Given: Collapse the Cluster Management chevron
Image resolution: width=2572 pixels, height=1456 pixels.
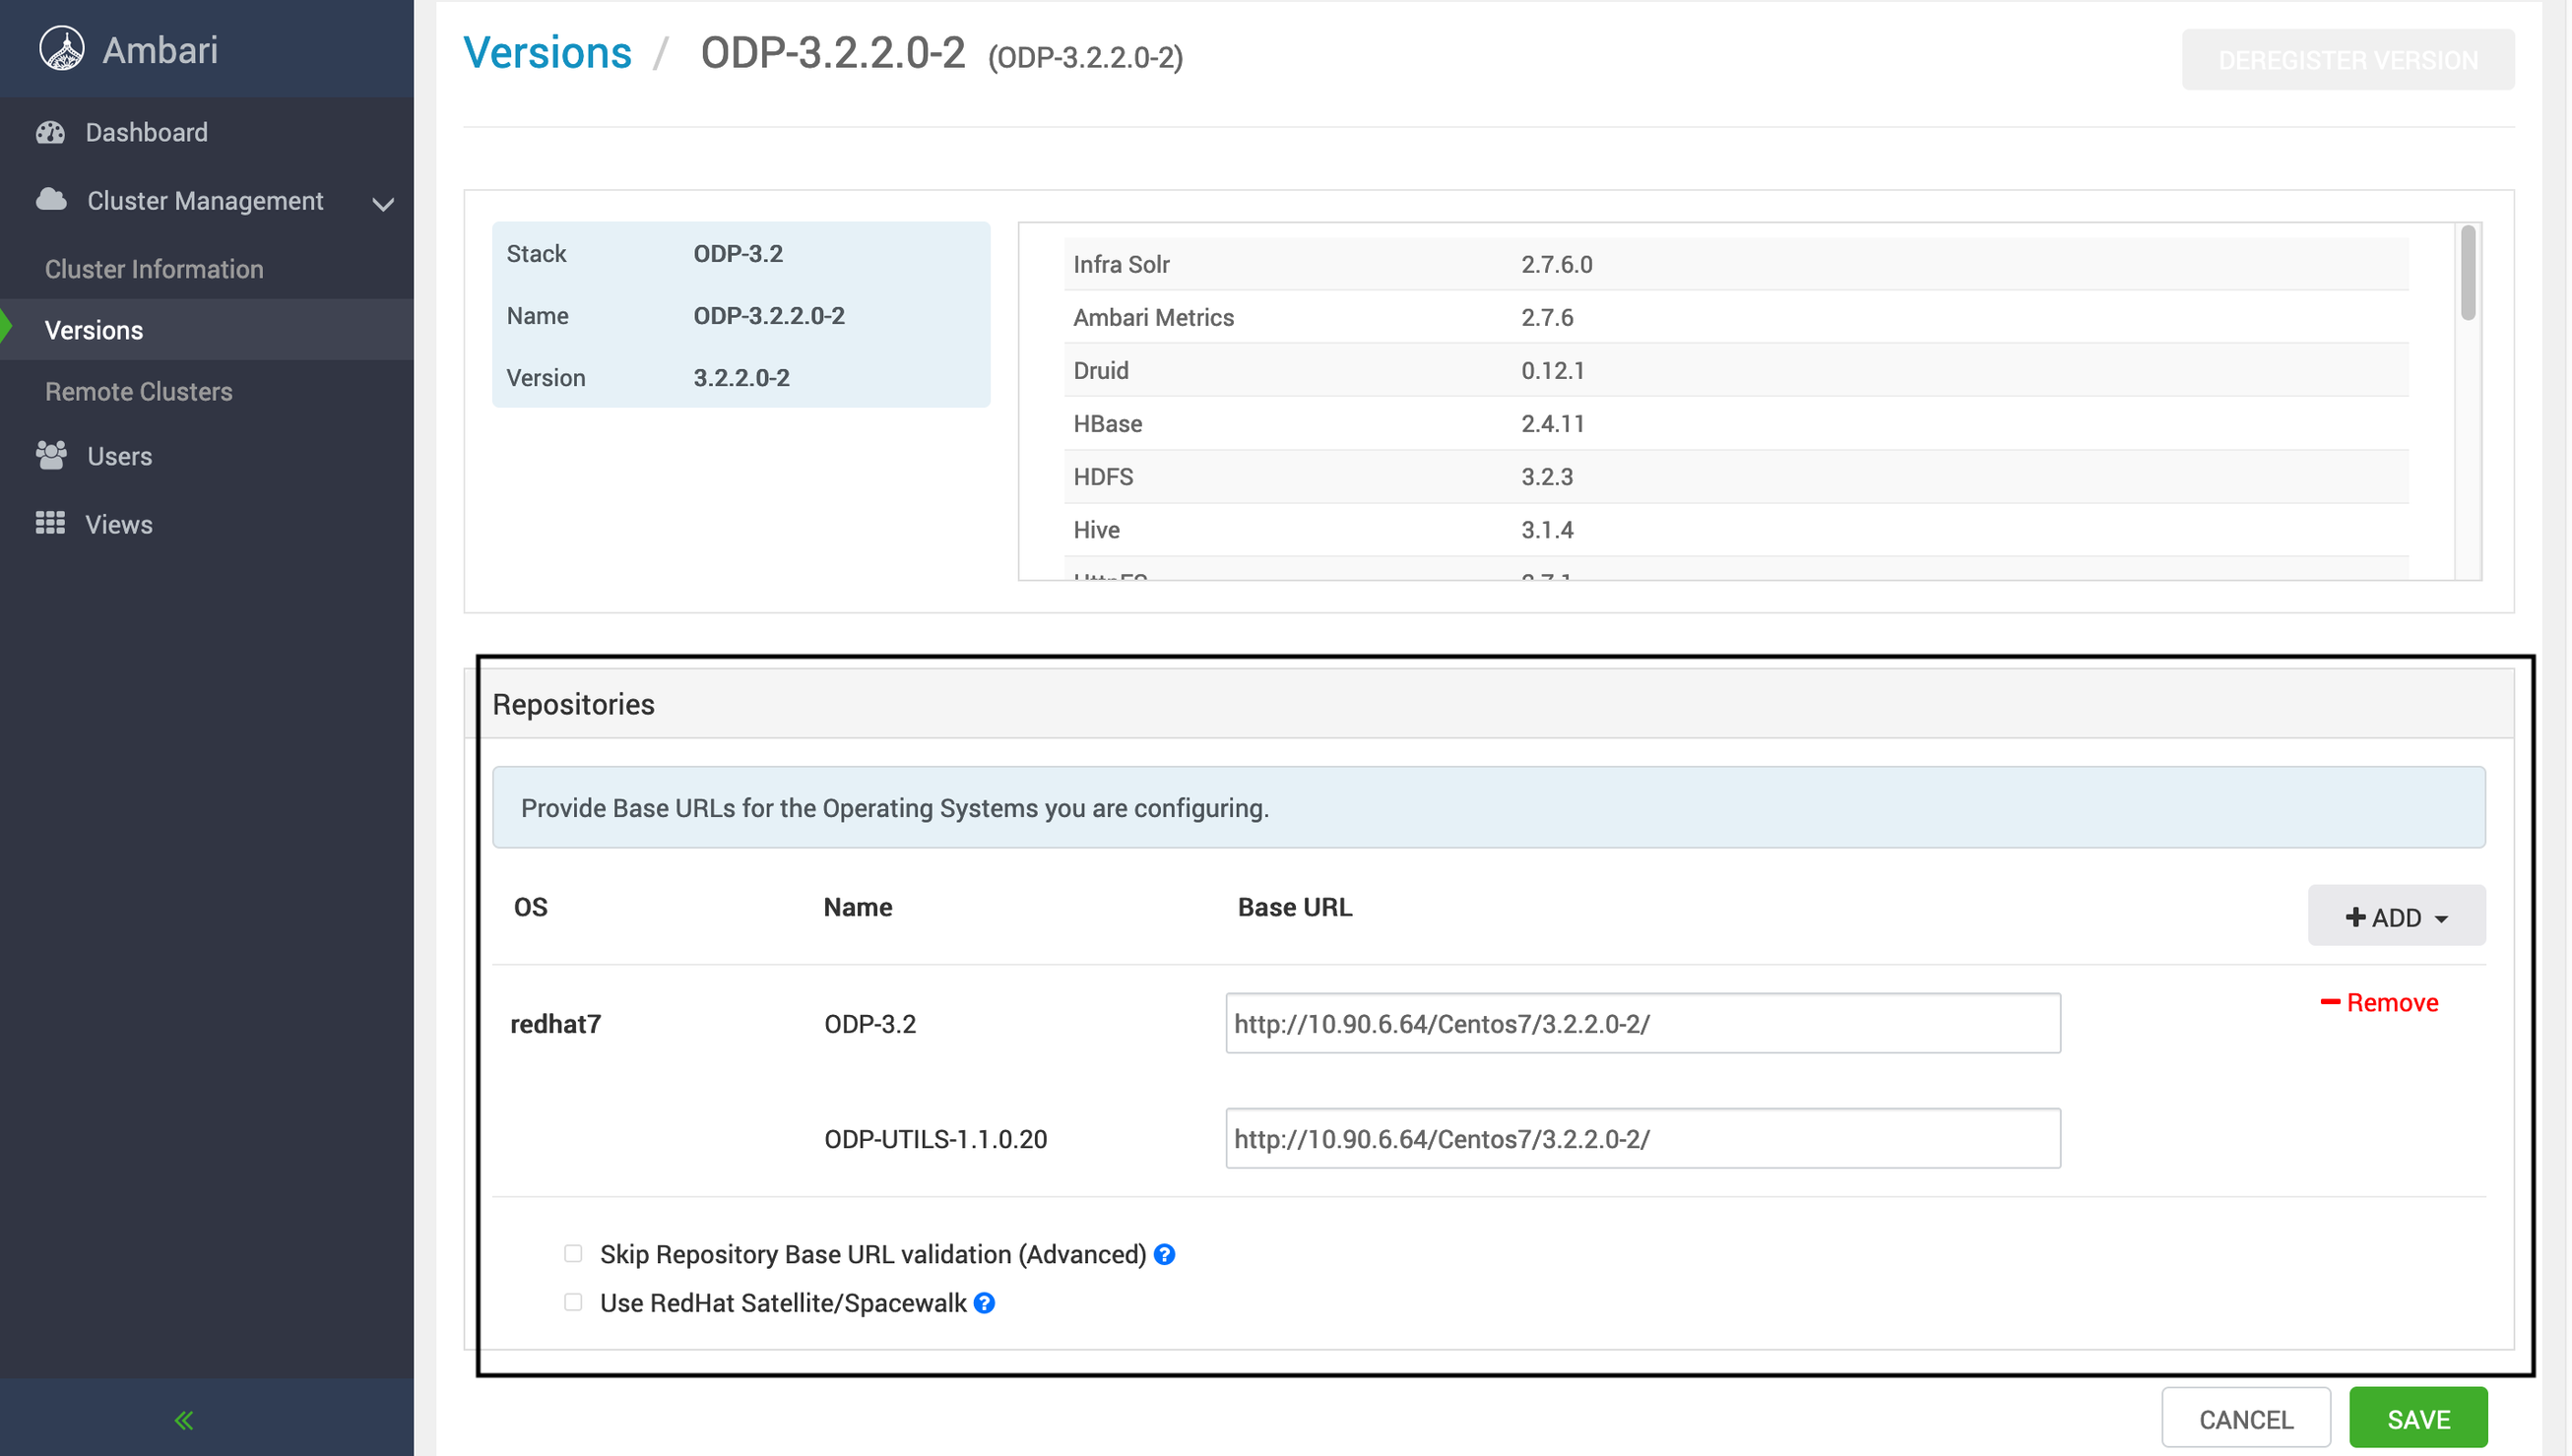Looking at the screenshot, I should coord(383,204).
